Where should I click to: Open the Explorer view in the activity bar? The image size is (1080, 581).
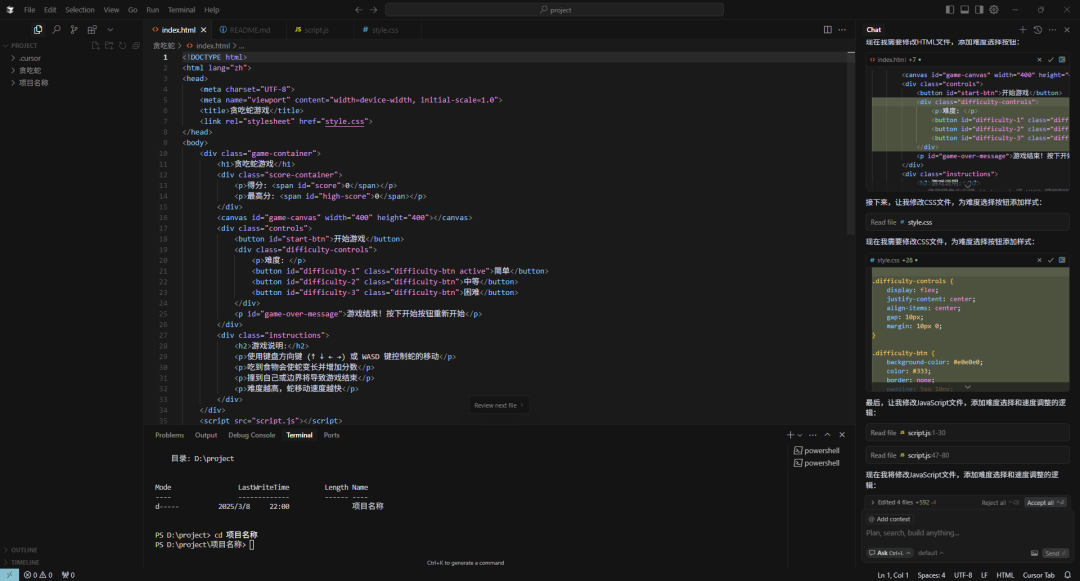point(38,30)
